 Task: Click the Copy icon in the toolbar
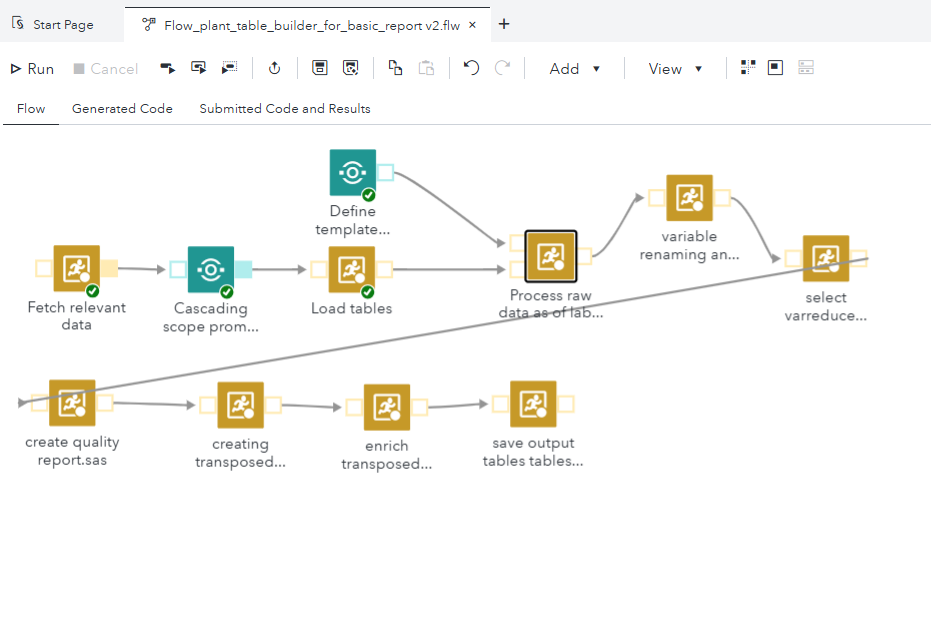pyautogui.click(x=394, y=67)
